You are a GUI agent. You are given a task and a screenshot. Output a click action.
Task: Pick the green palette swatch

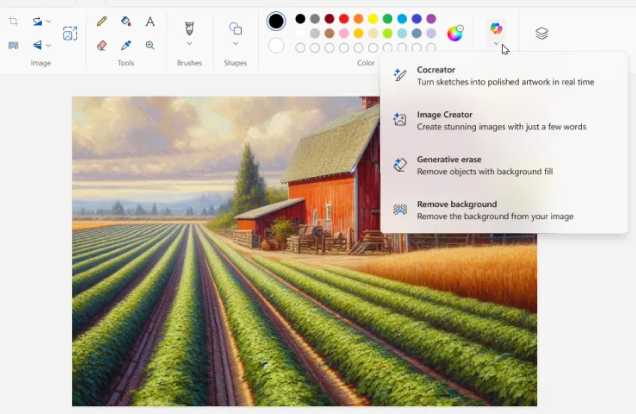click(x=387, y=19)
